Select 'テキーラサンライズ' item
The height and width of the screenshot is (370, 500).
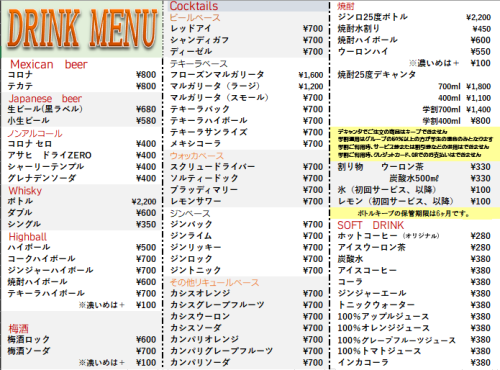[209, 132]
